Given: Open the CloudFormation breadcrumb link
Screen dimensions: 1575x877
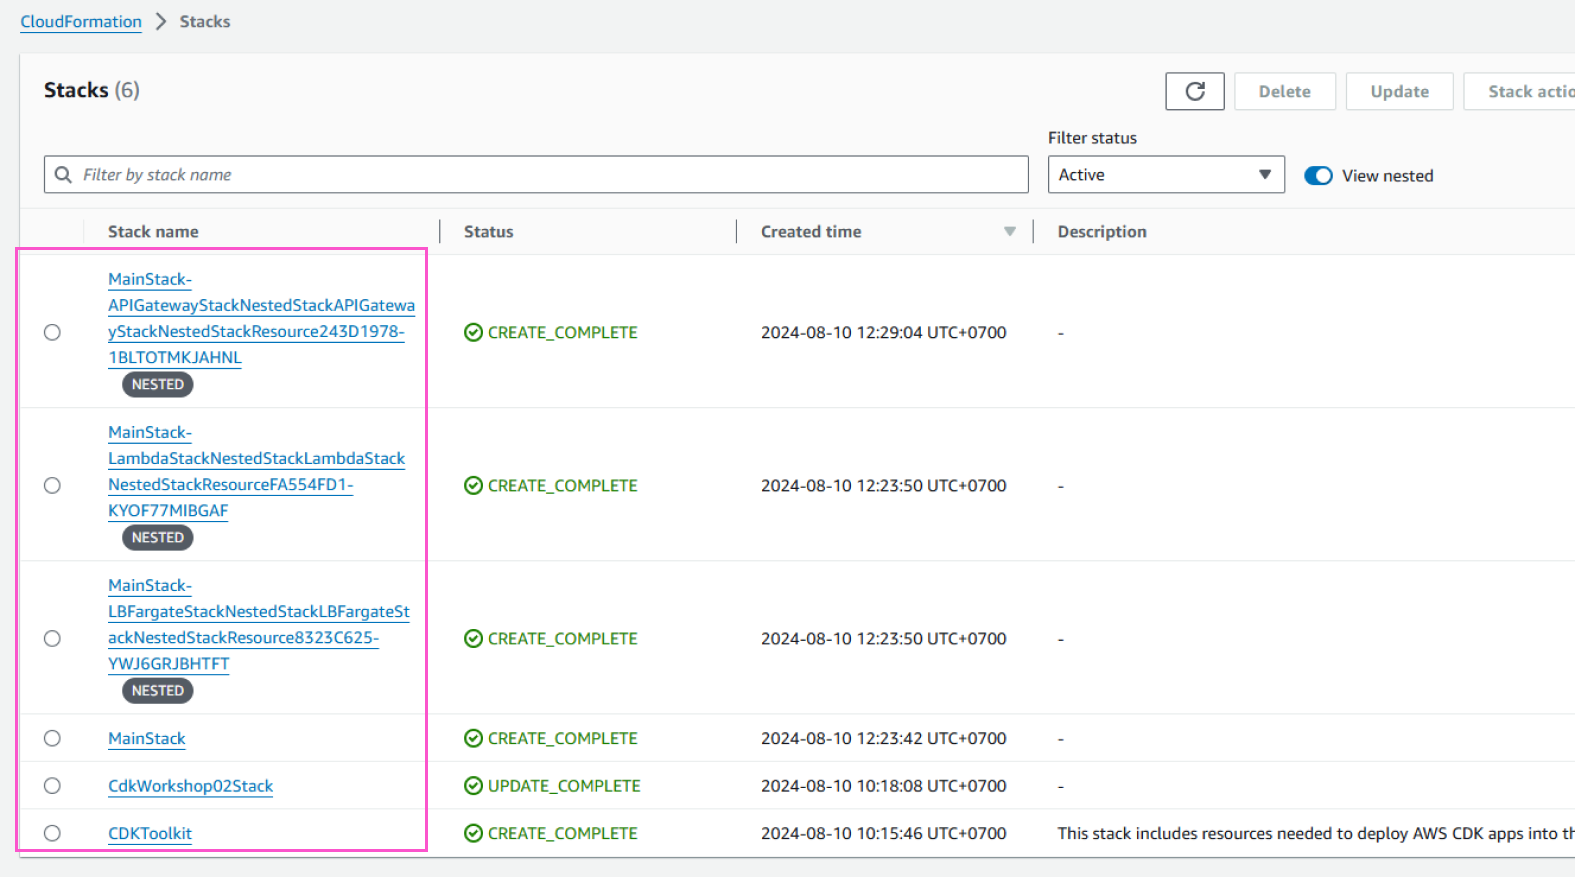Looking at the screenshot, I should [x=81, y=21].
